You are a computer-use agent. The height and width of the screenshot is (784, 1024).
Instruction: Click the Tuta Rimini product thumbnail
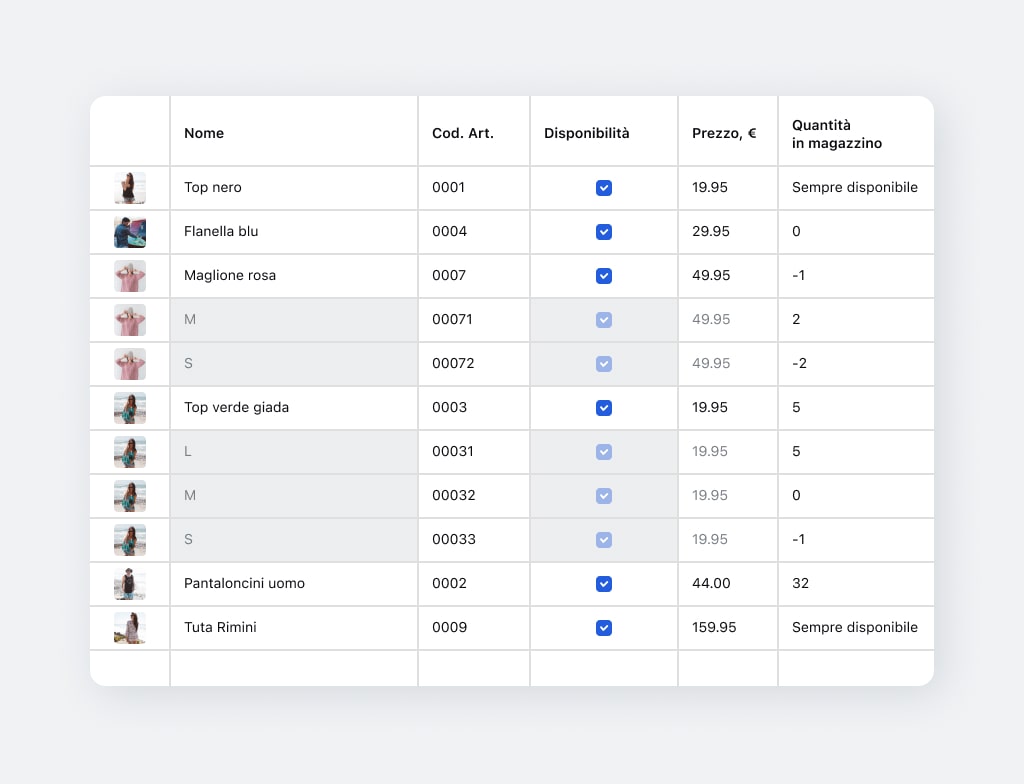point(130,628)
